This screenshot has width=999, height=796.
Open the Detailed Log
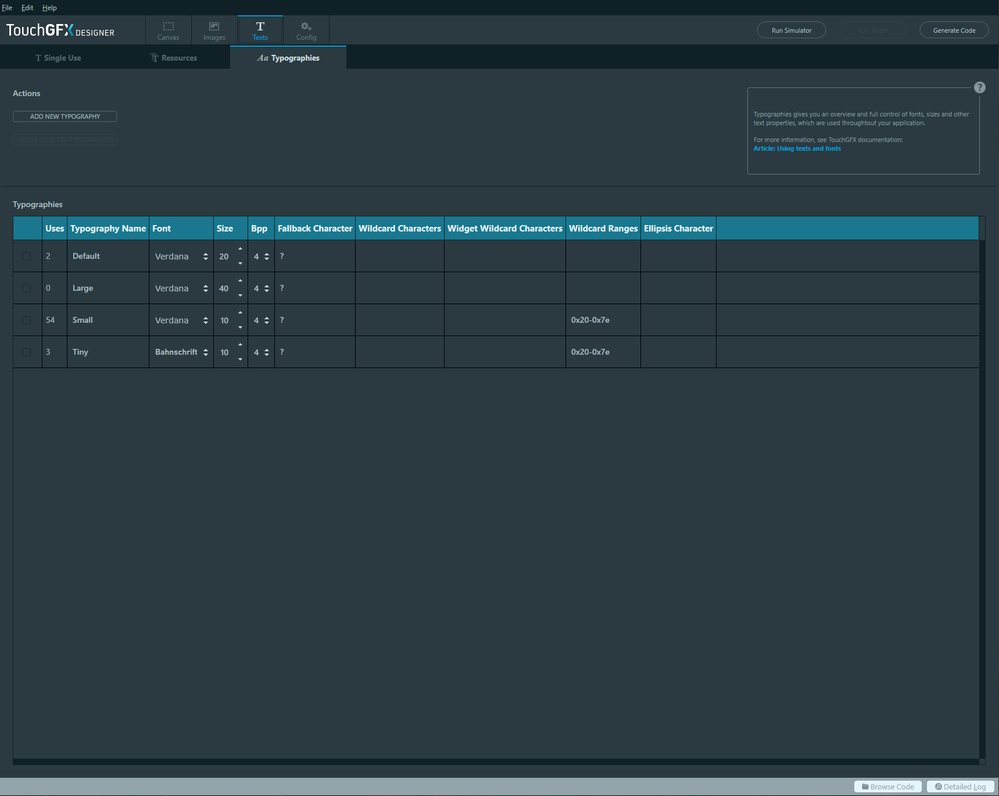pyautogui.click(x=960, y=786)
